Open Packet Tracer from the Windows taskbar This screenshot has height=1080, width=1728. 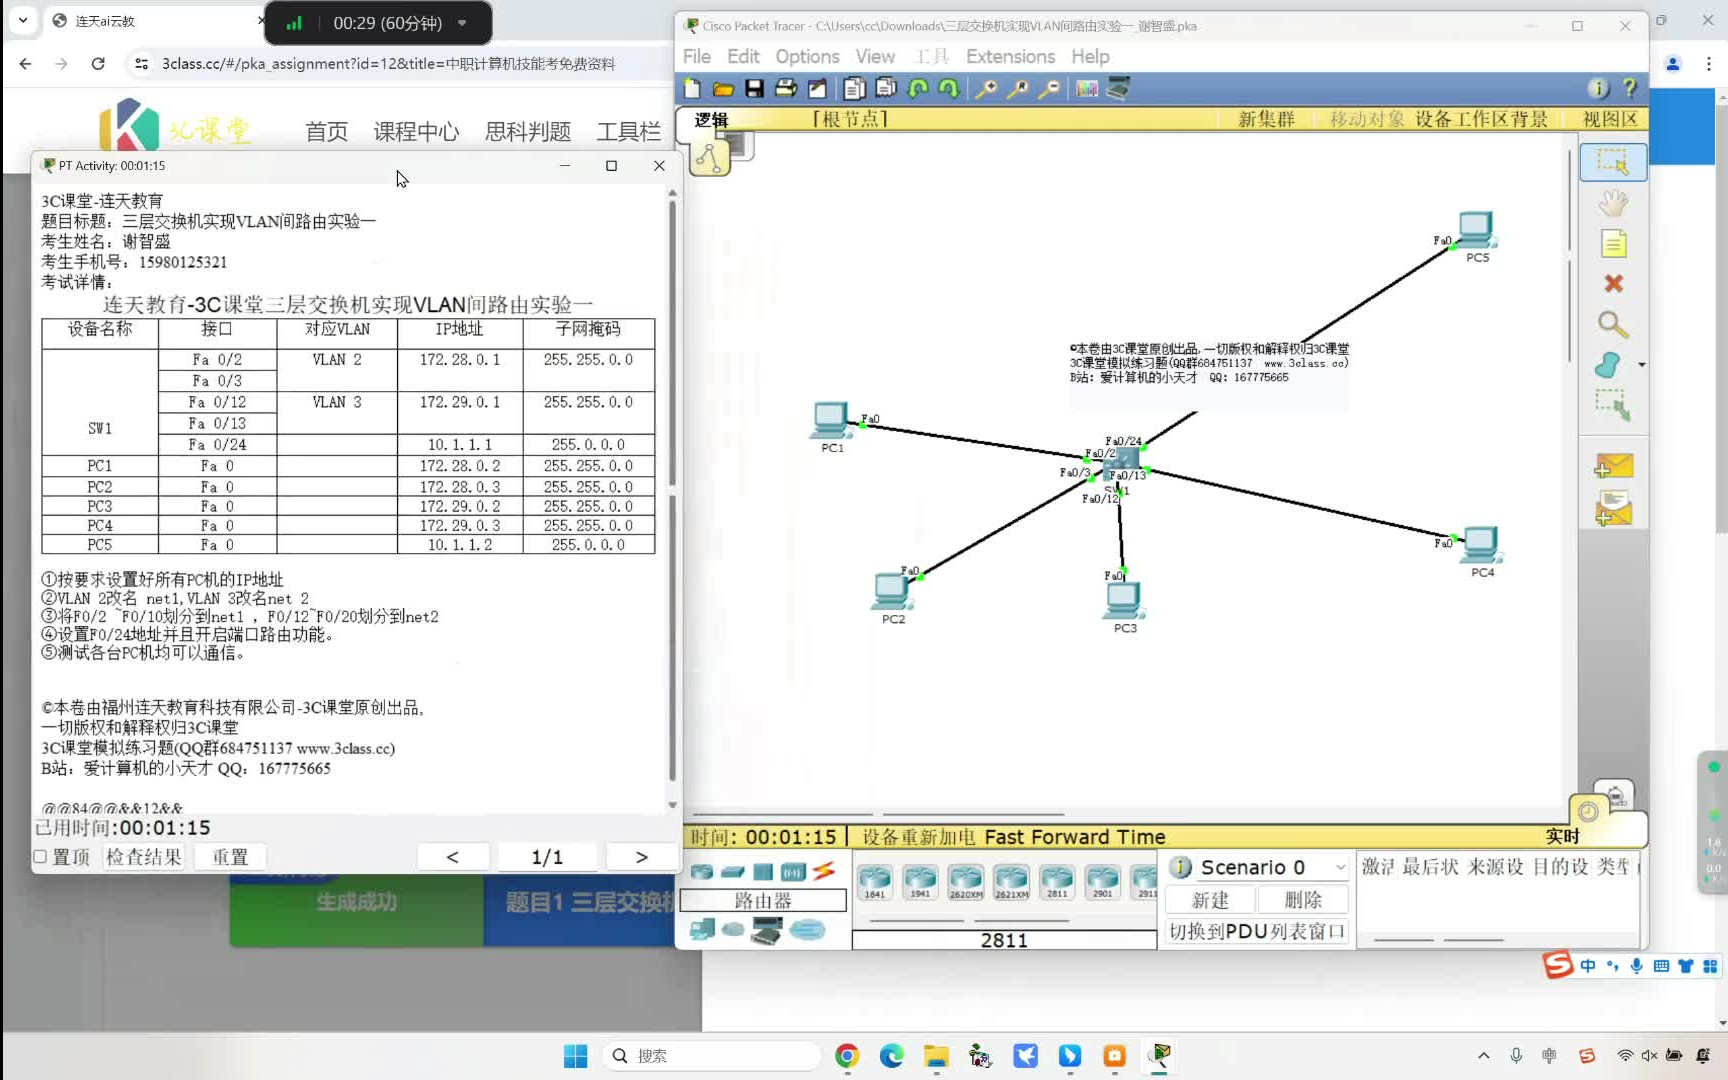[x=1160, y=1055]
